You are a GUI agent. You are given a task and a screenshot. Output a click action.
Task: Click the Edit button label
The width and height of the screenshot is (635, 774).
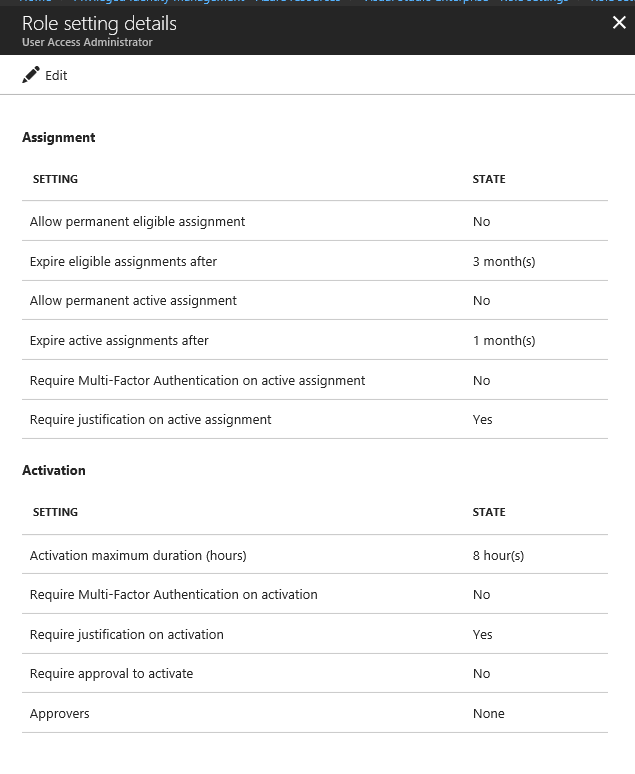tap(56, 76)
